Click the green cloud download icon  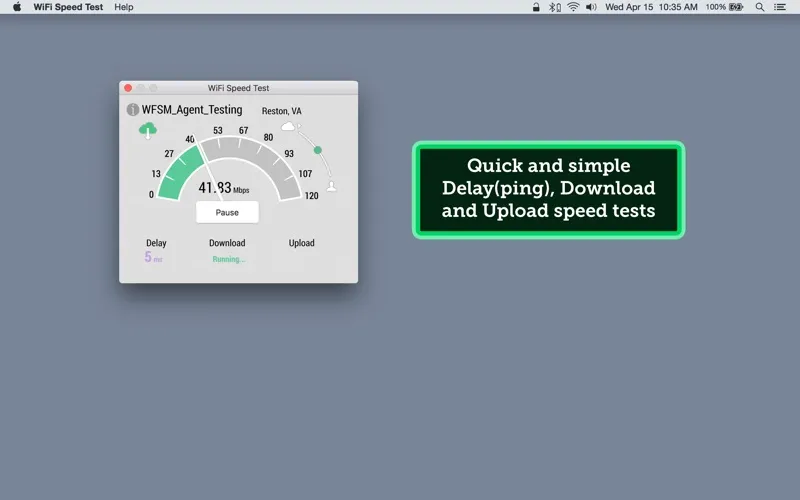[x=148, y=130]
